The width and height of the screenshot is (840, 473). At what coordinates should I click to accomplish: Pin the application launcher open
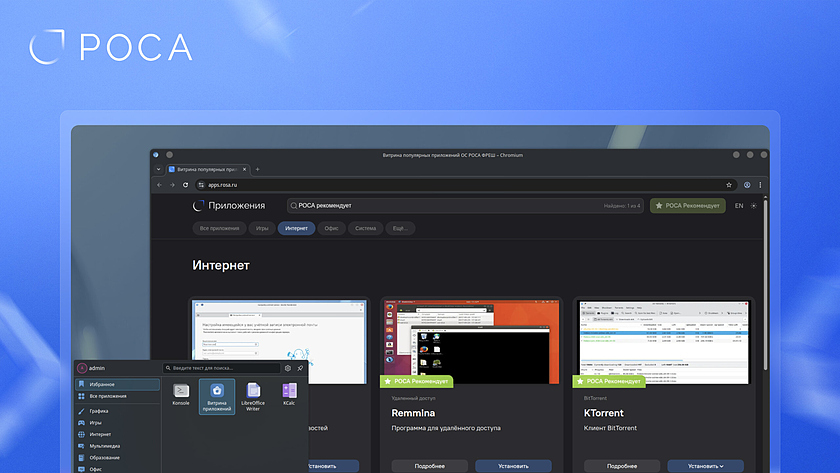pyautogui.click(x=300, y=368)
